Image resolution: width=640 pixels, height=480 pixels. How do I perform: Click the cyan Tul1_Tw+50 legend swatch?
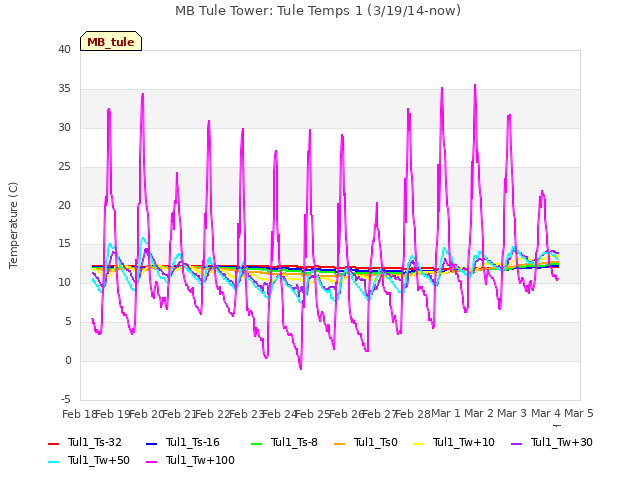(53, 462)
